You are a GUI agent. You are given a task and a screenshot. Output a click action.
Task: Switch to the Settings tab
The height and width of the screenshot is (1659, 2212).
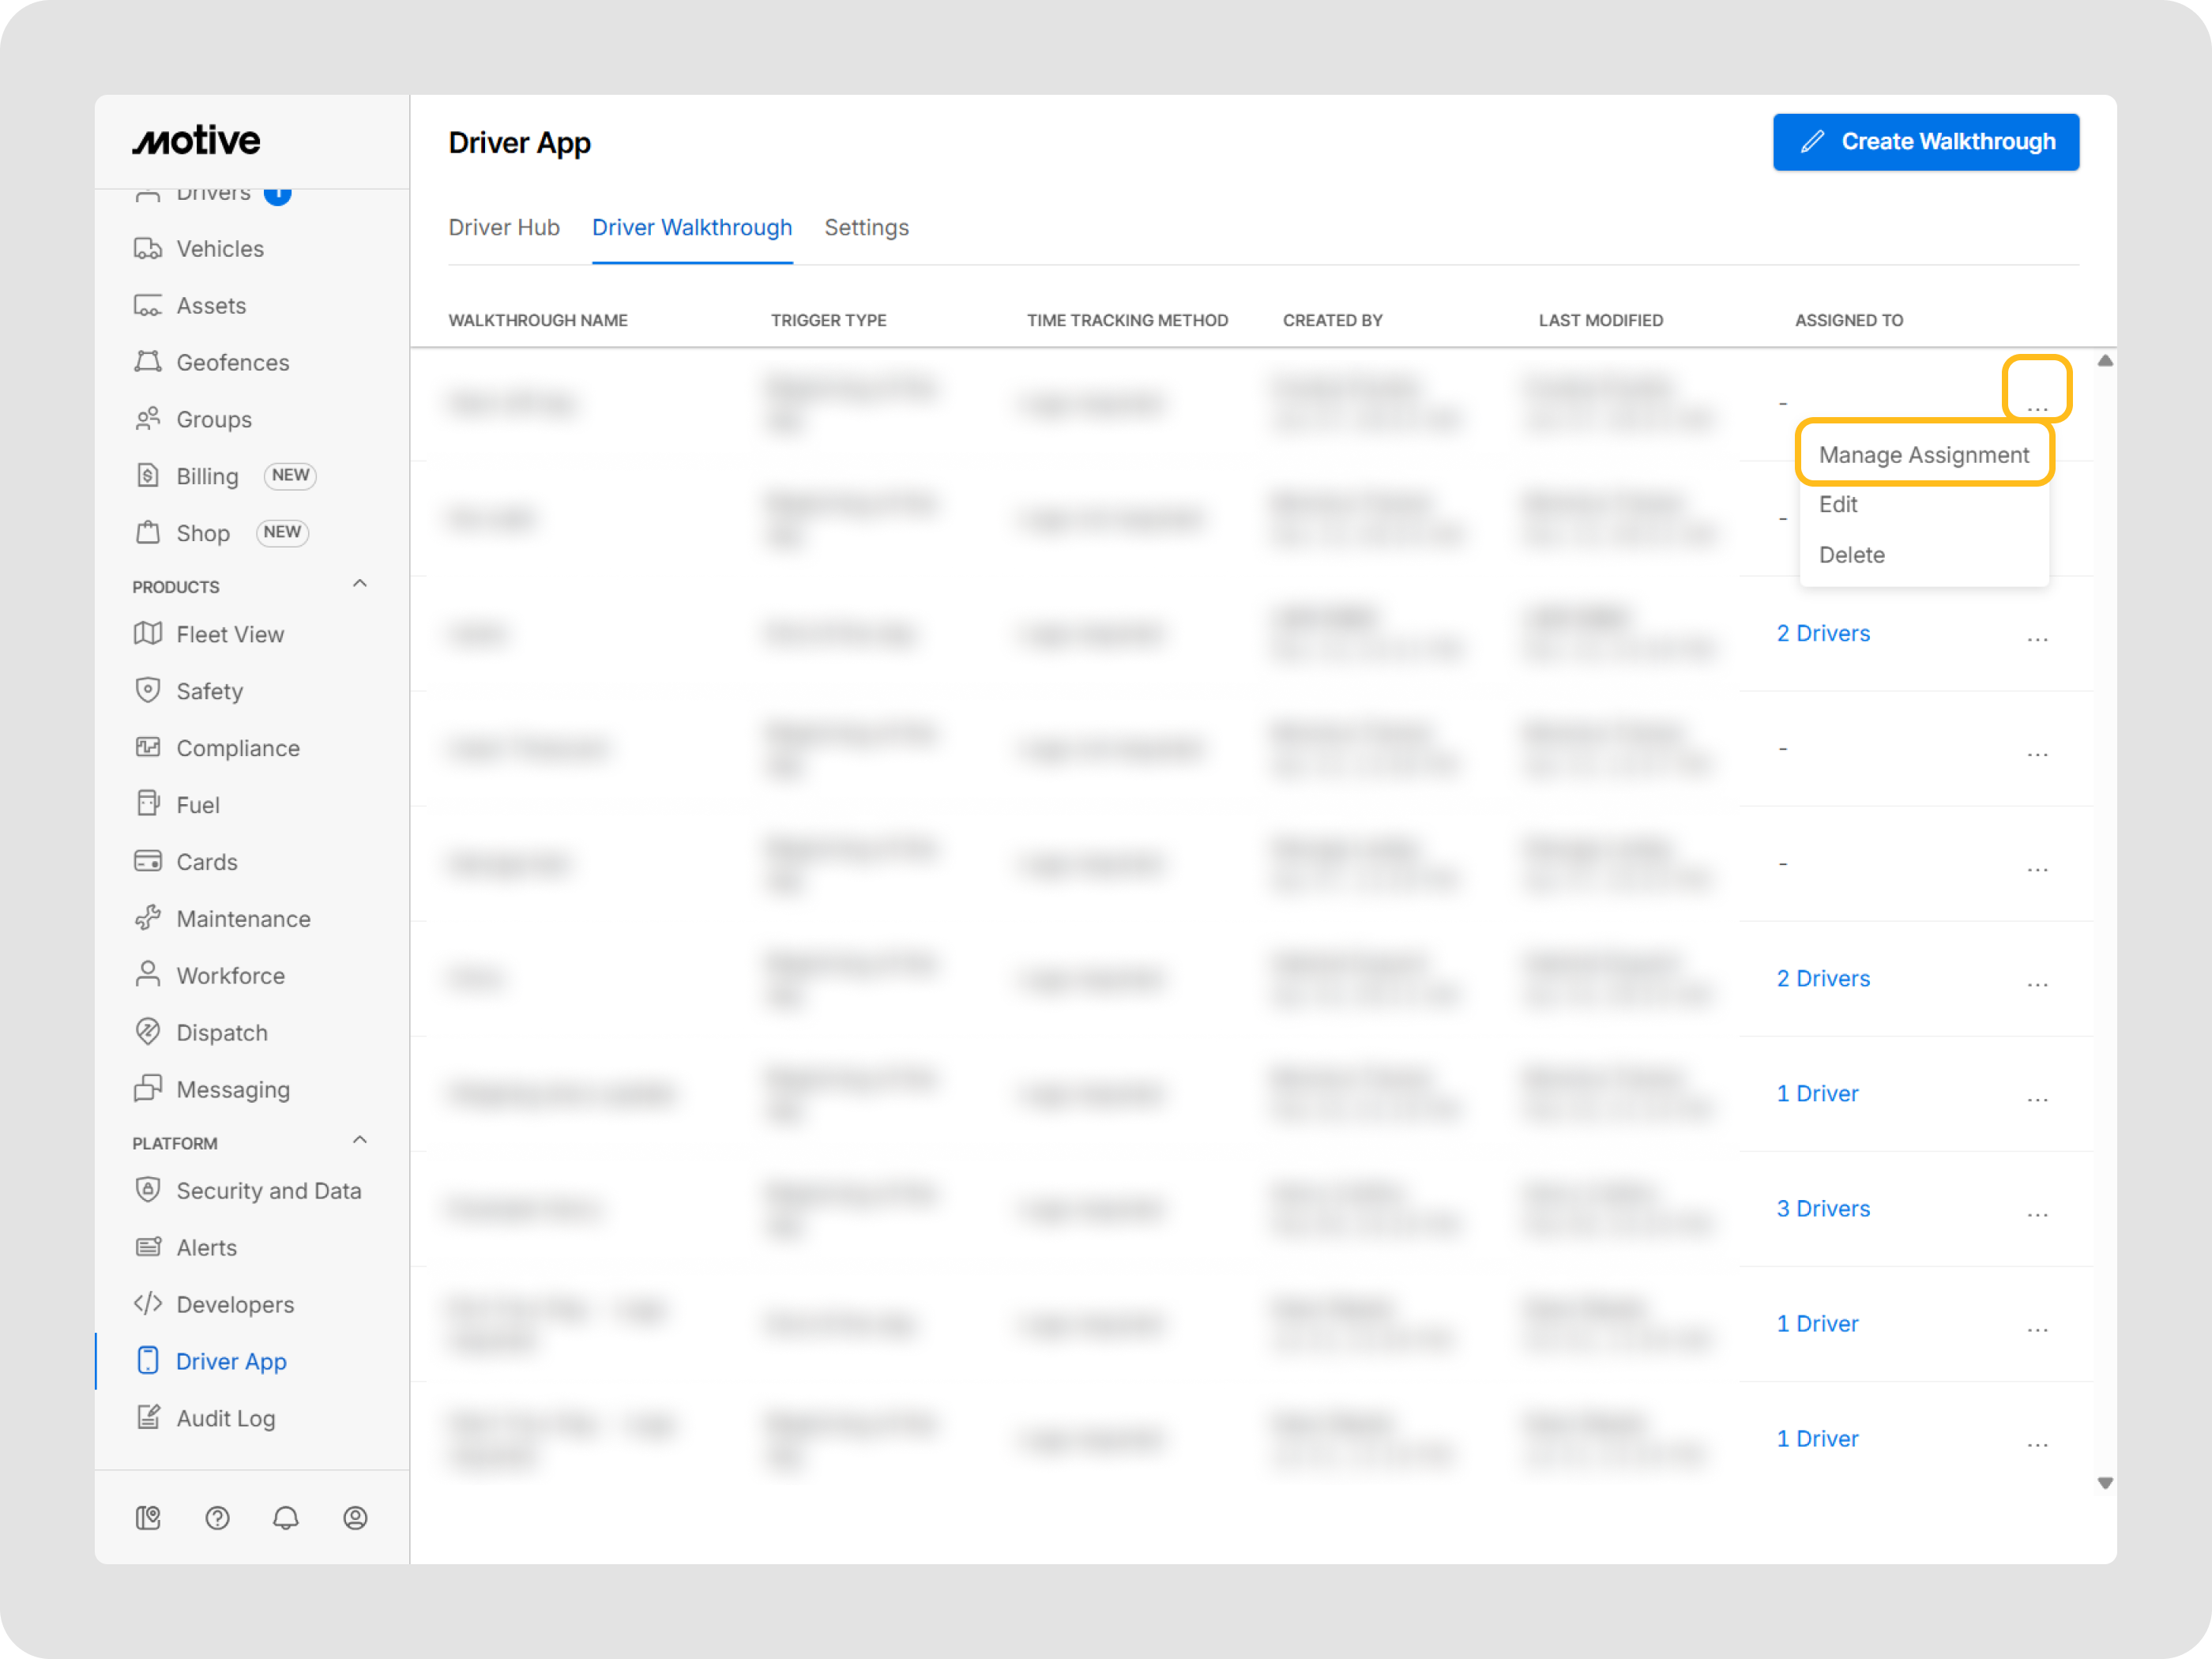(x=866, y=228)
